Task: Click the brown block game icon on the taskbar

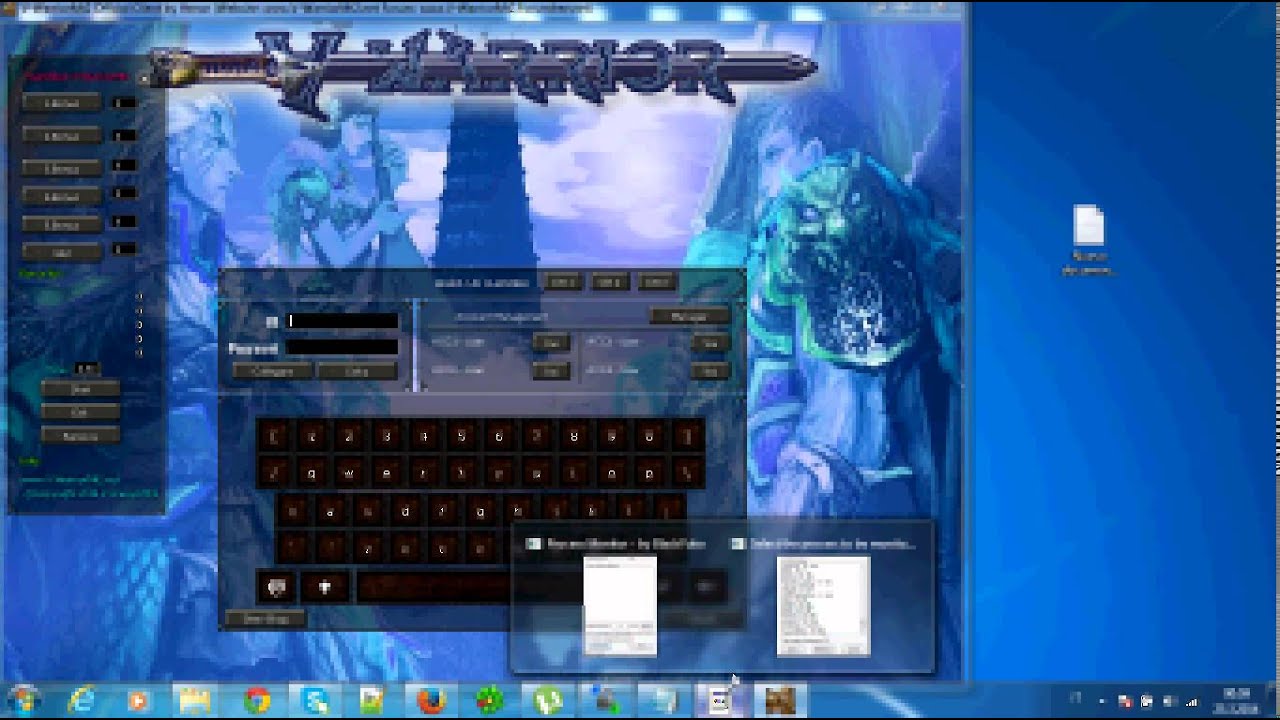Action: [x=779, y=700]
